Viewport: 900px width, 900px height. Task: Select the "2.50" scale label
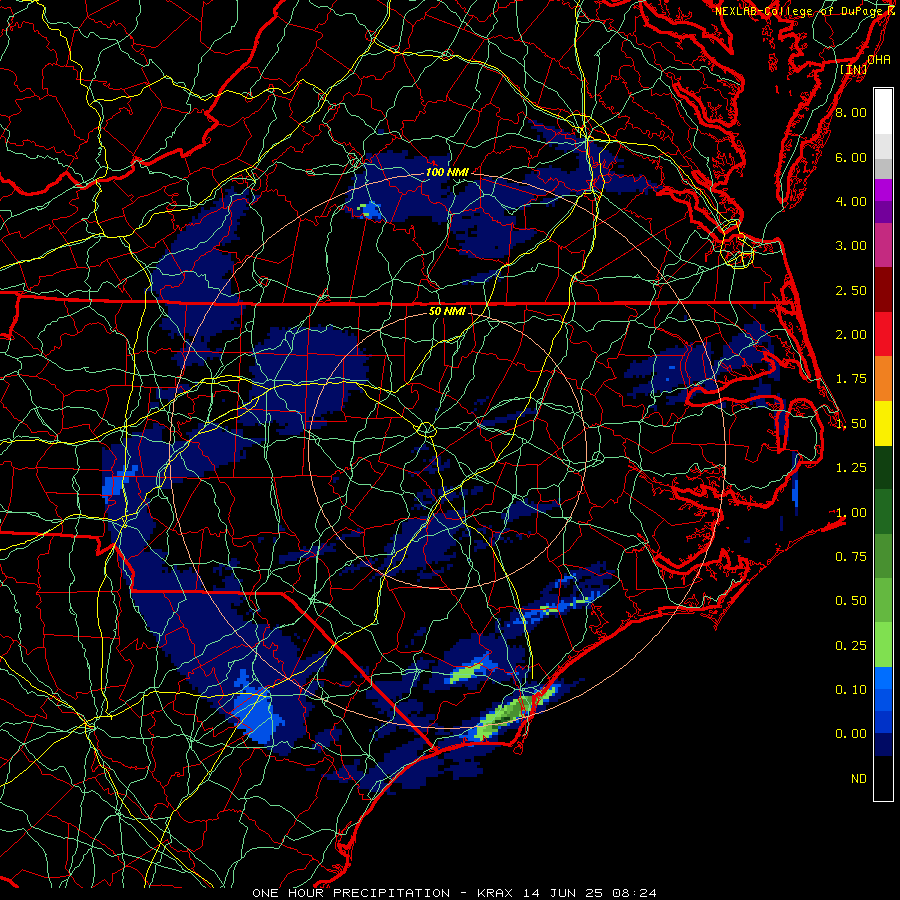click(x=851, y=290)
